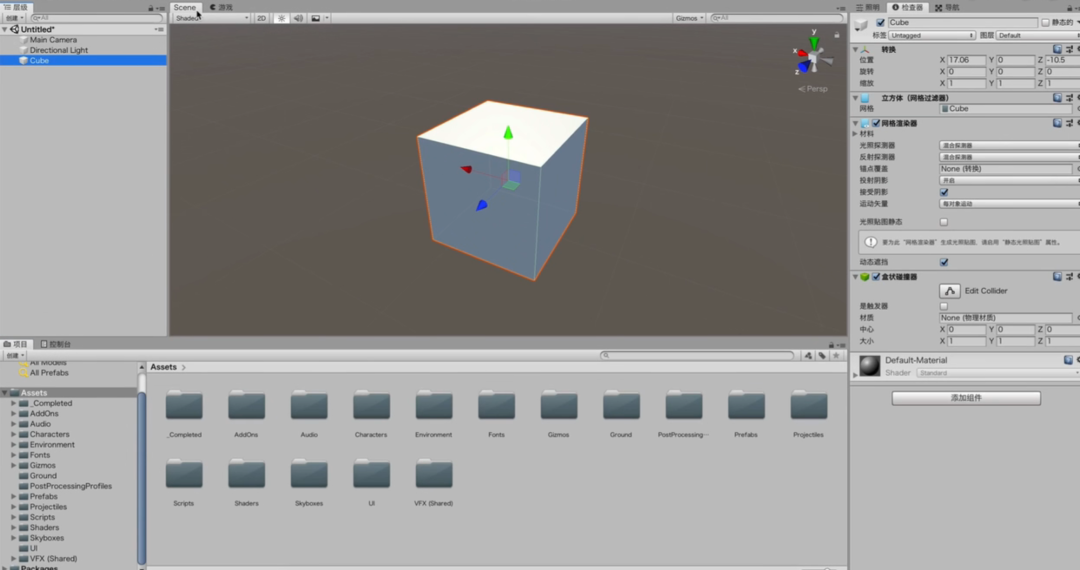Lock the Hierarchy panel with the padlock icon
The width and height of the screenshot is (1080, 570).
[x=151, y=8]
